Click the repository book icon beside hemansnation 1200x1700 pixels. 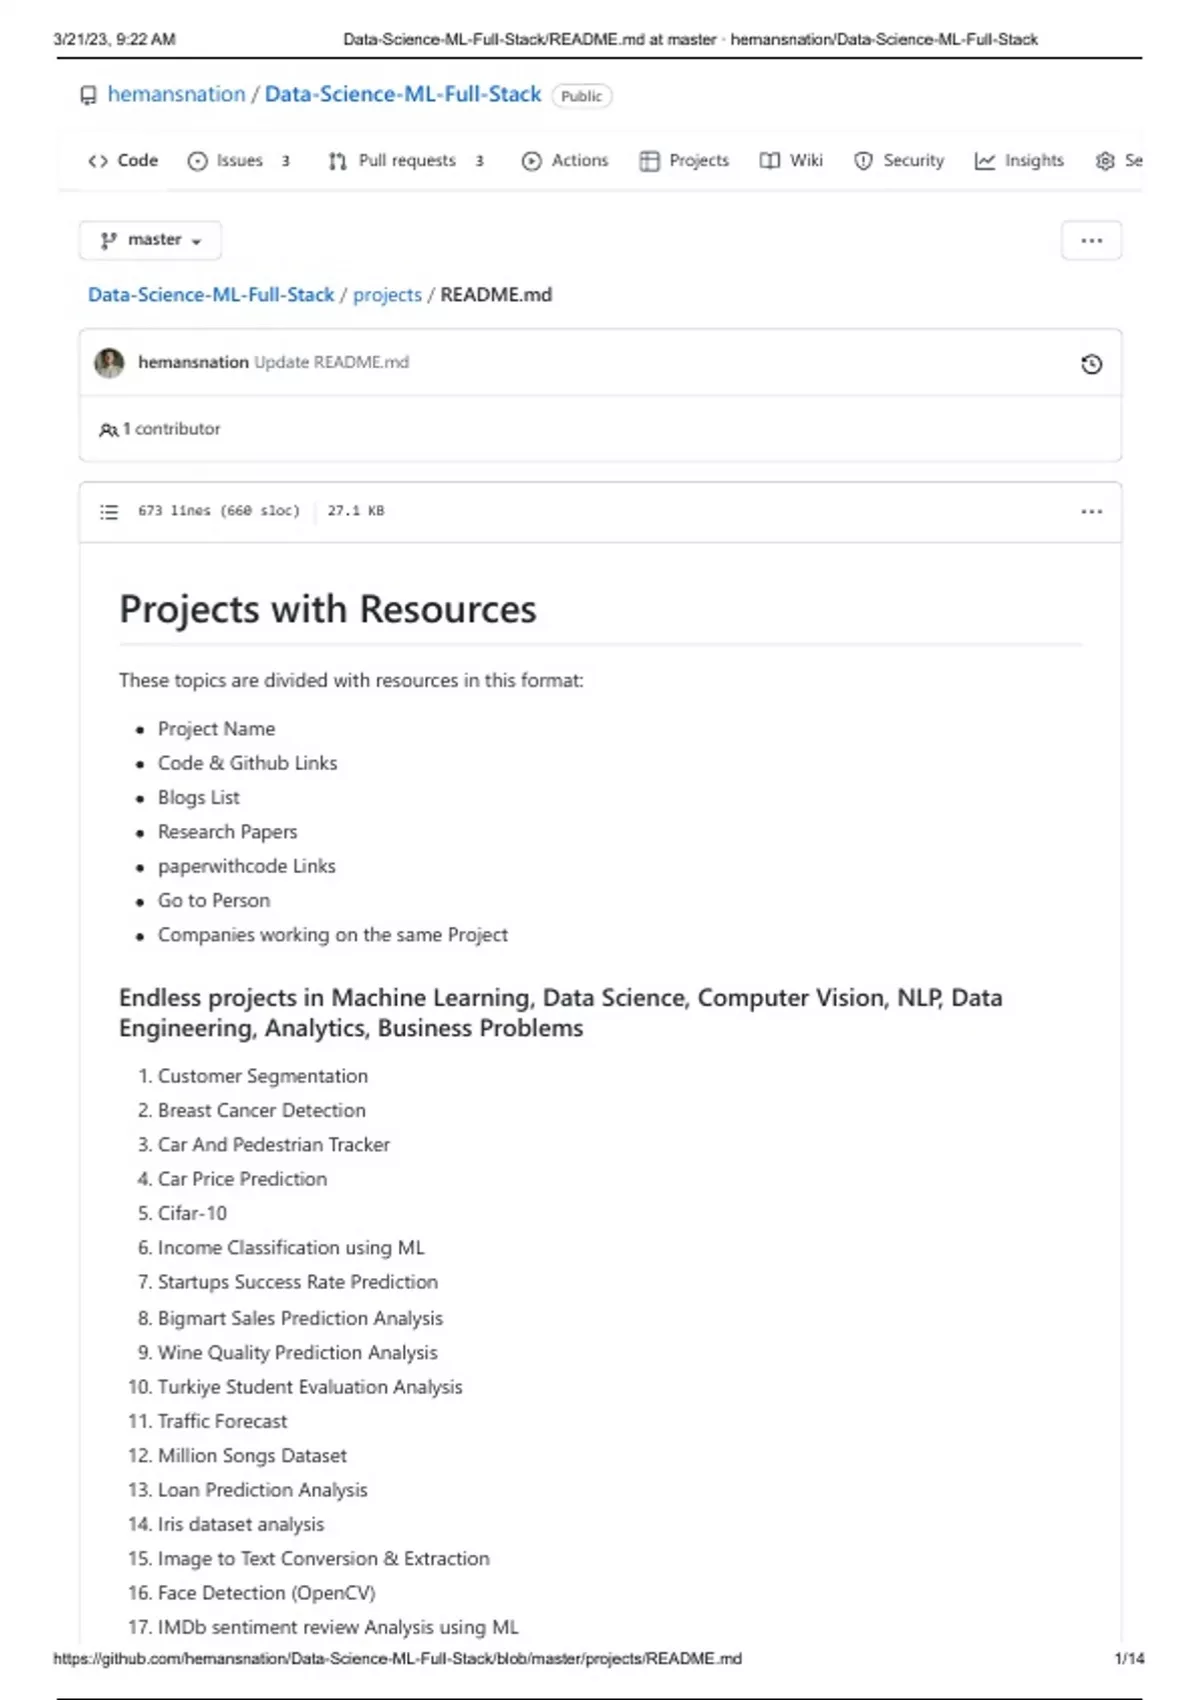coord(89,96)
